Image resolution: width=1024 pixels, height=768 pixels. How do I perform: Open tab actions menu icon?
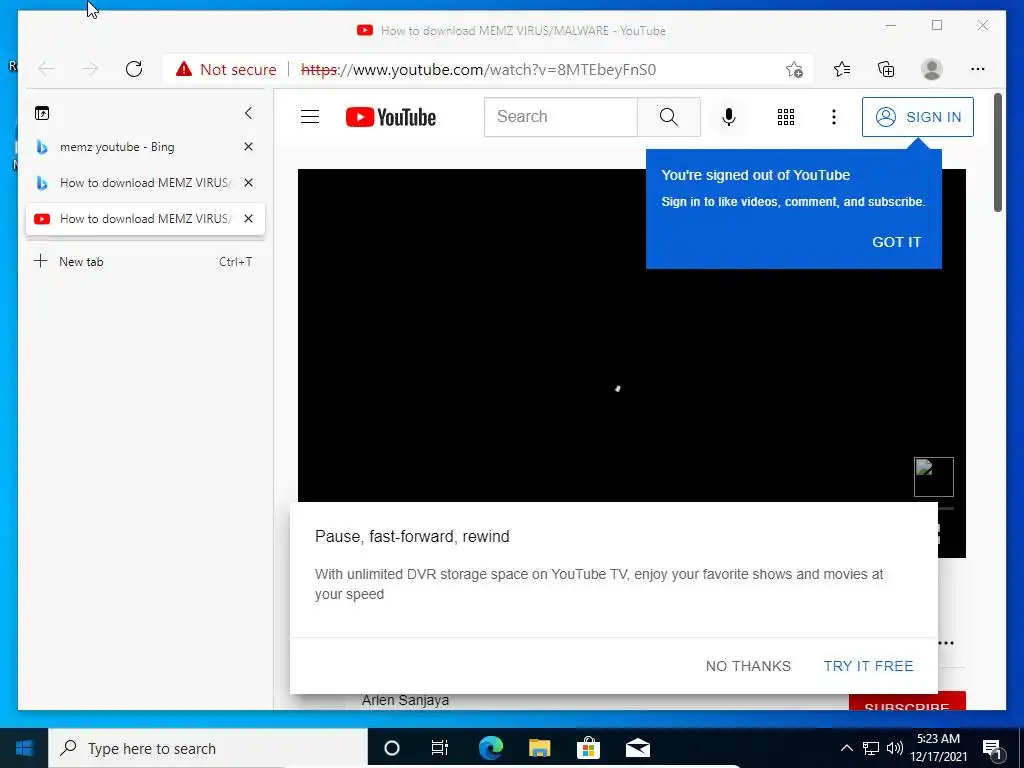pos(42,113)
